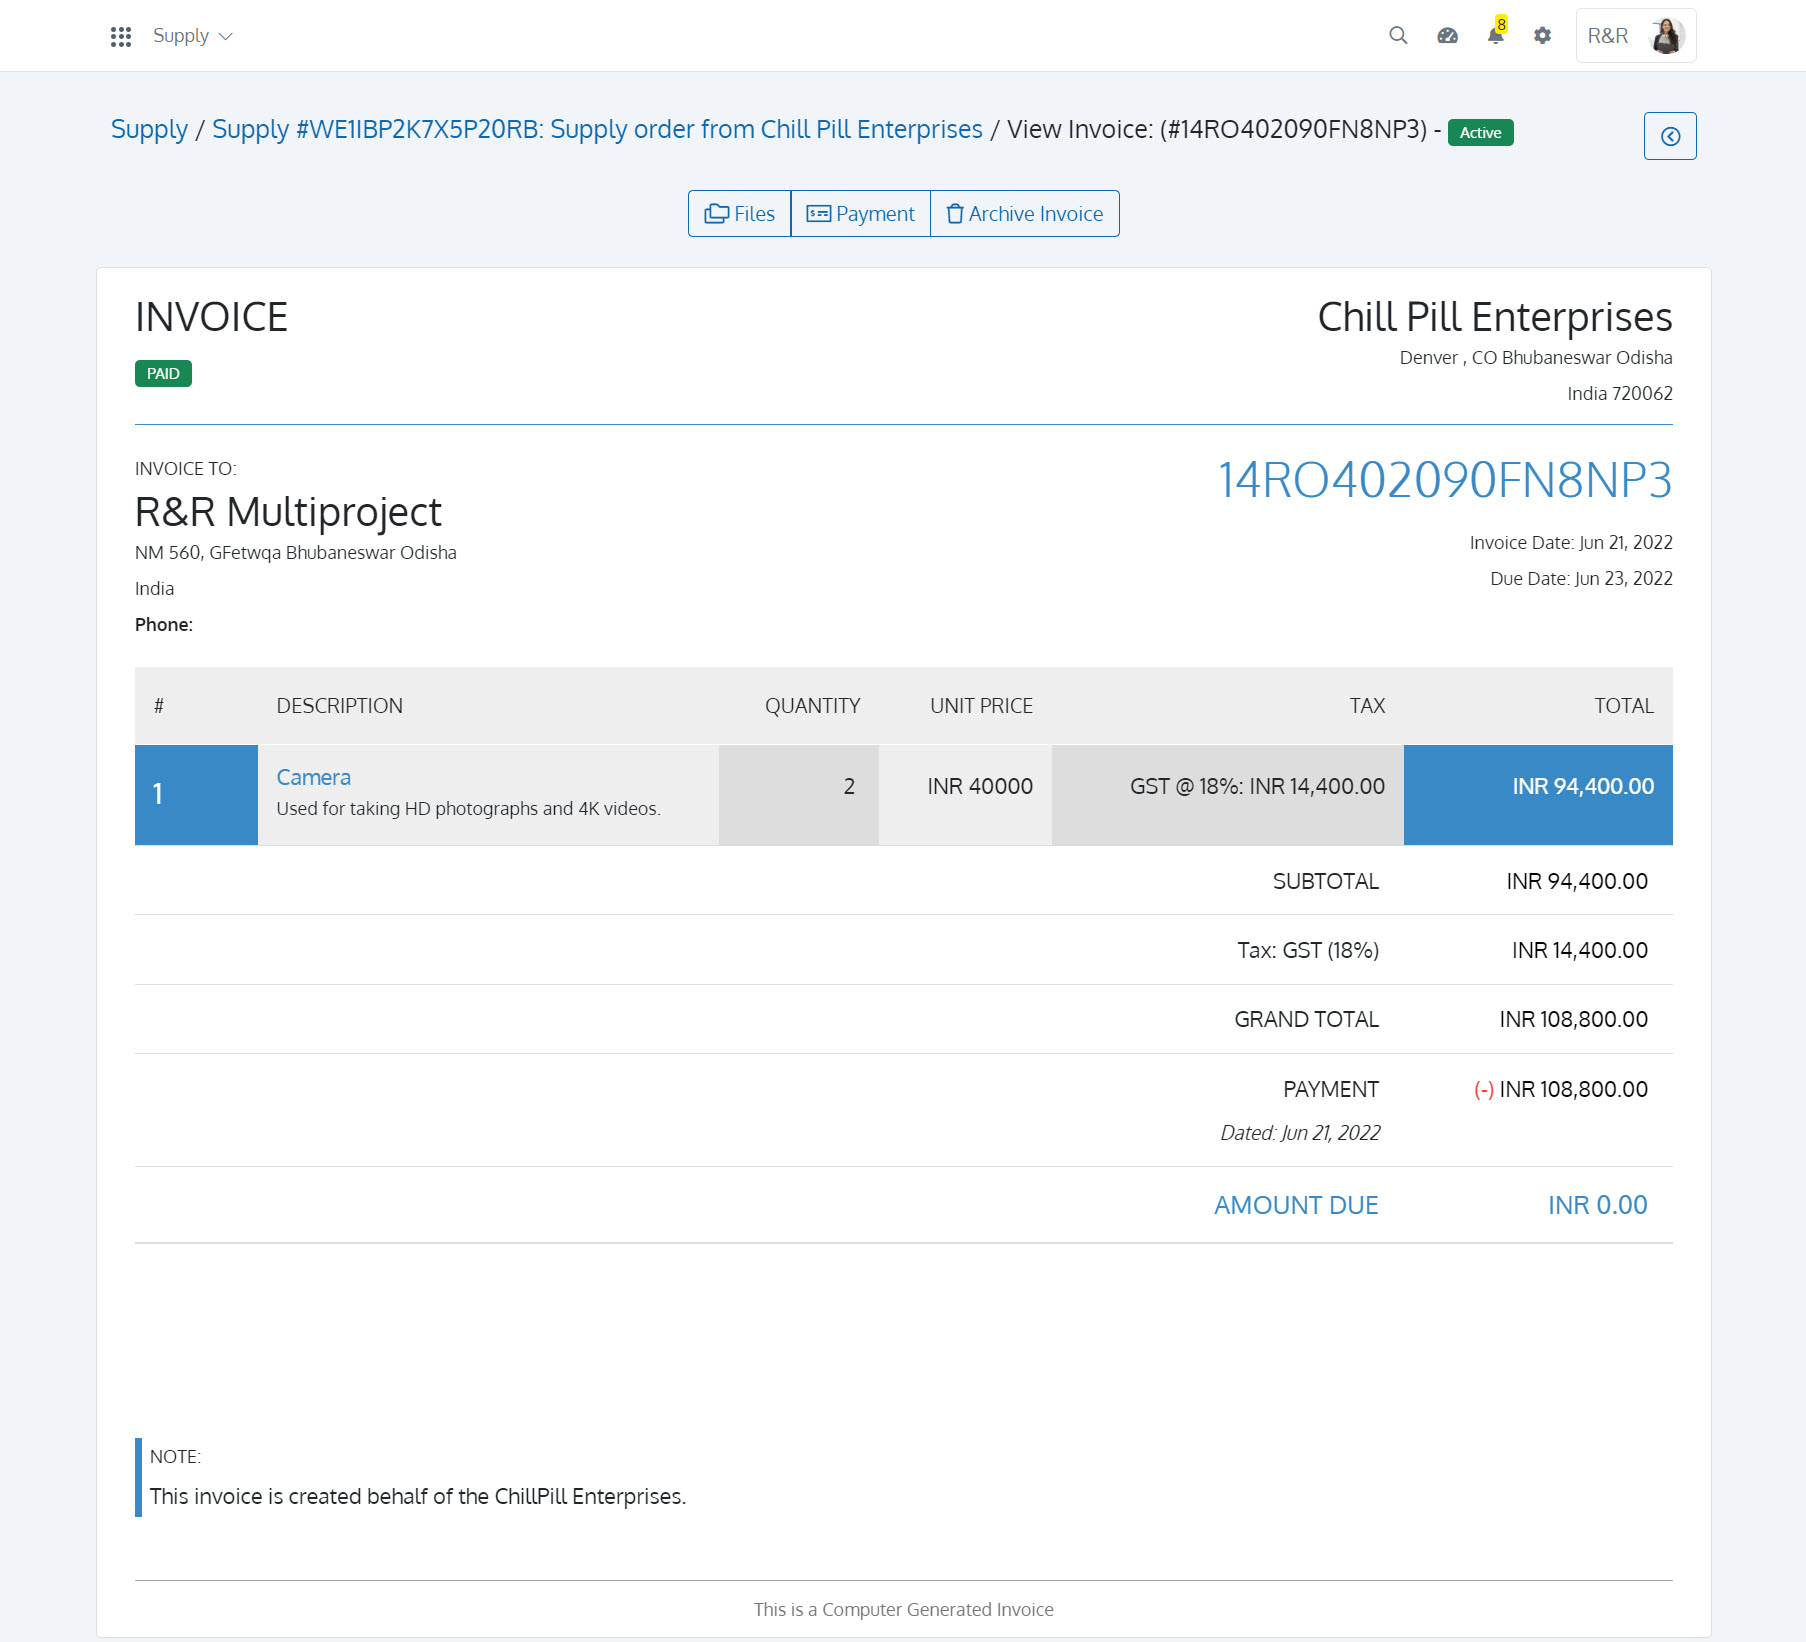
Task: Click India 720062 address line
Action: [1619, 393]
